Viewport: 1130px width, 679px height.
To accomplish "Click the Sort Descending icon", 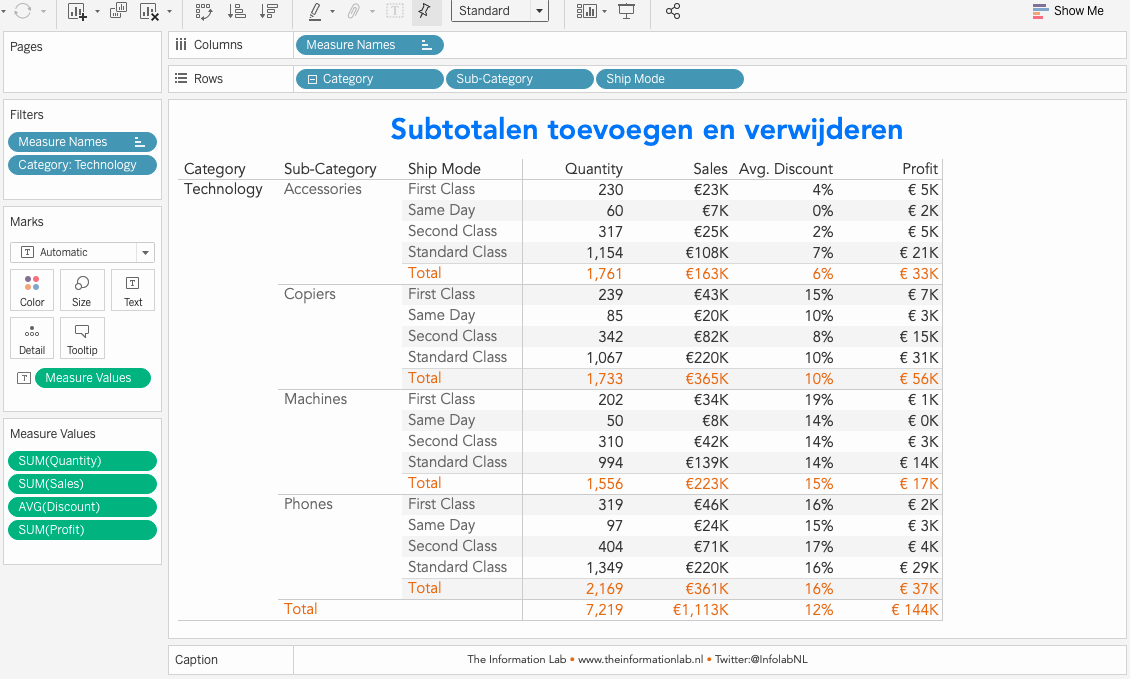I will pyautogui.click(x=268, y=11).
